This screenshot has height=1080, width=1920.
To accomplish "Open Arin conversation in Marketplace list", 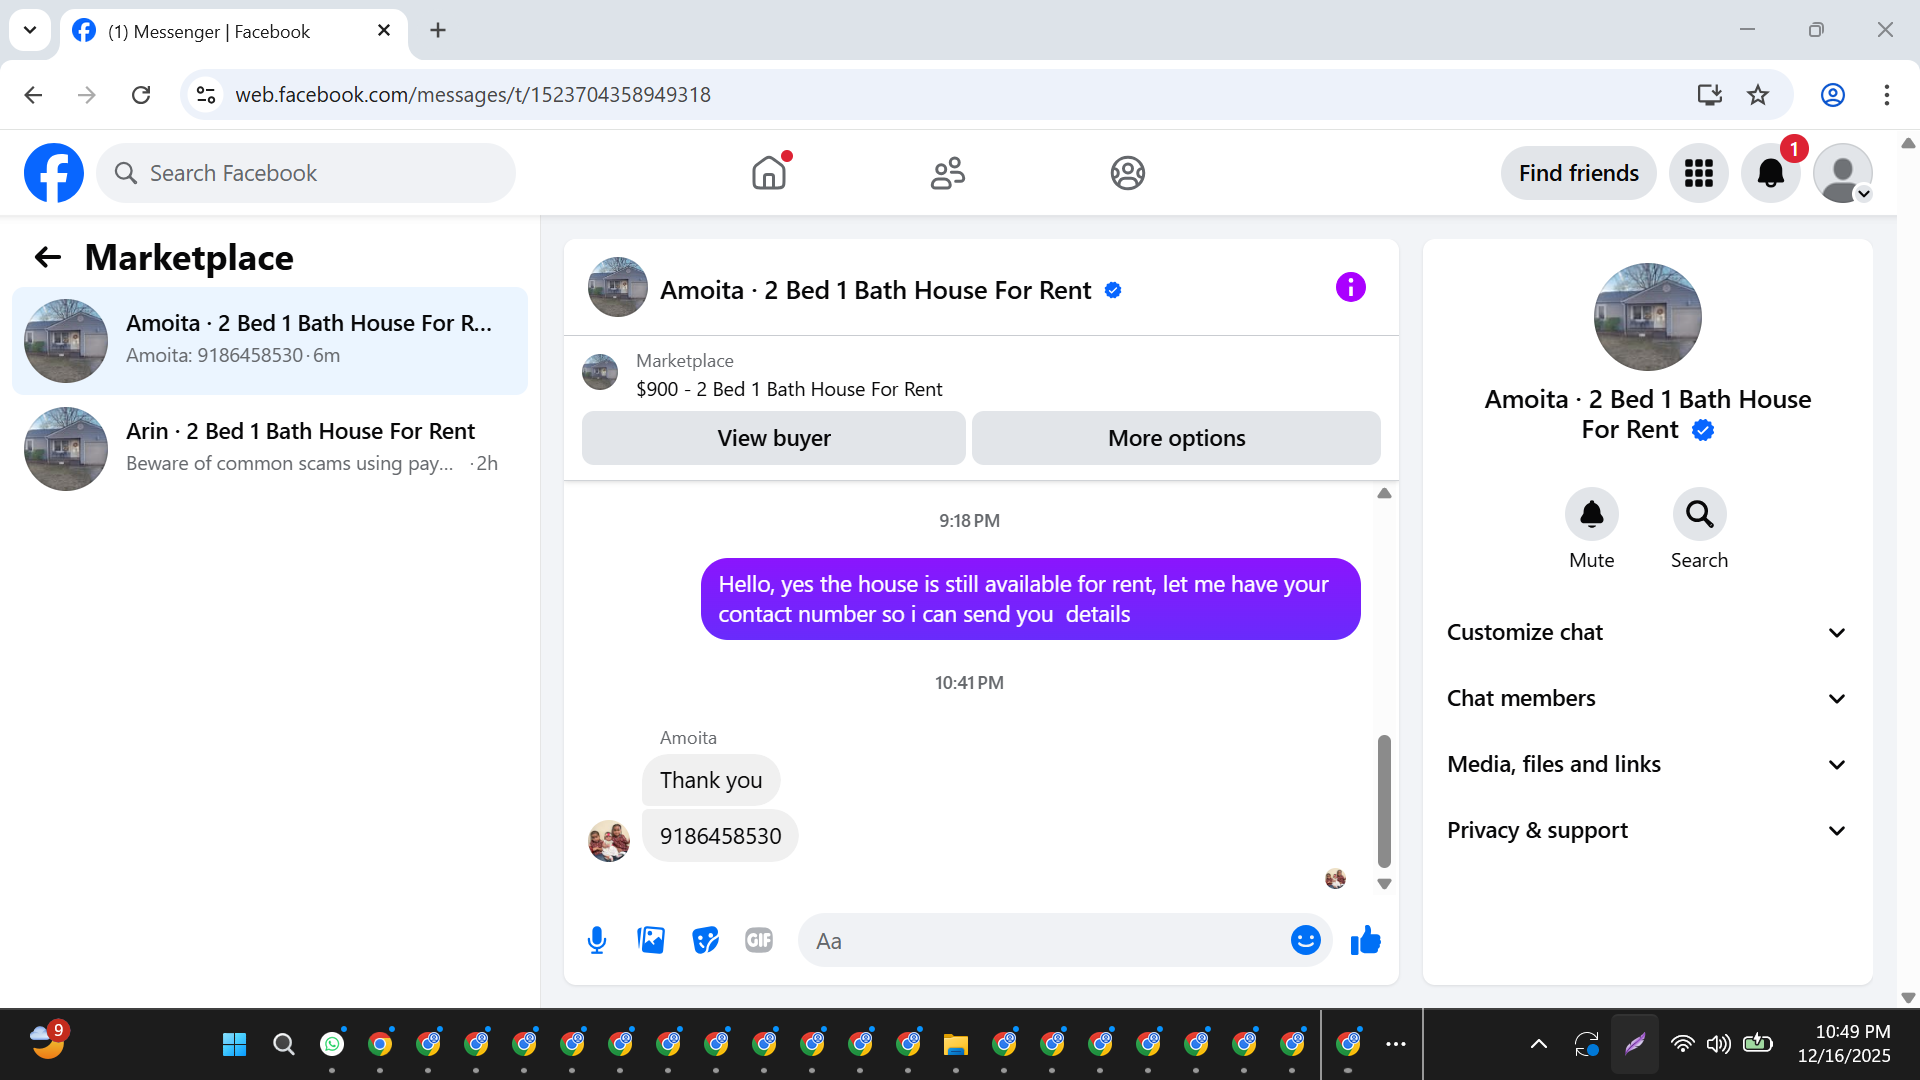I will 270,448.
